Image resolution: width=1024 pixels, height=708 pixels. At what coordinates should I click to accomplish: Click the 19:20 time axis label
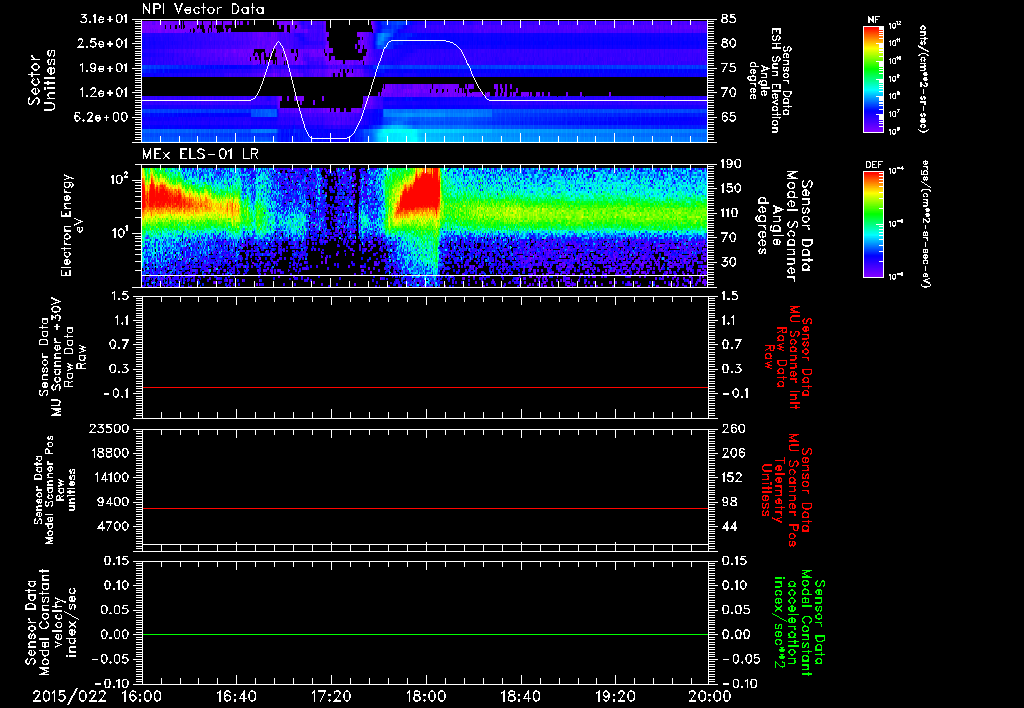coord(615,696)
